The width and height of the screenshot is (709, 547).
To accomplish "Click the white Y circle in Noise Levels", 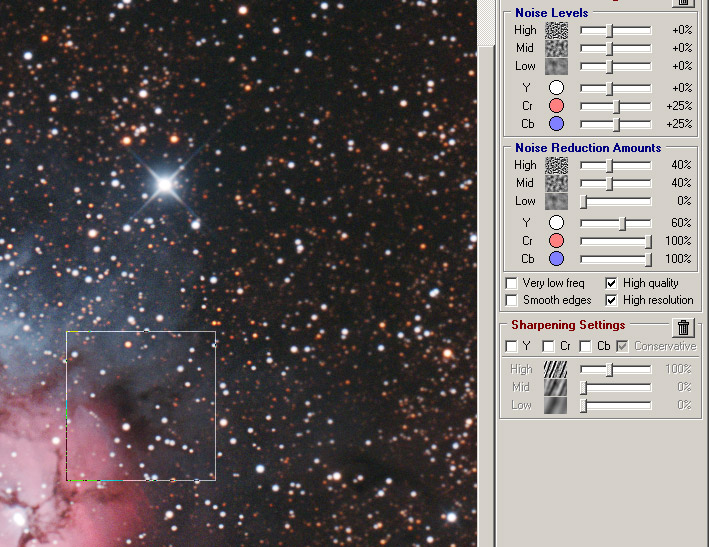I will pos(556,88).
